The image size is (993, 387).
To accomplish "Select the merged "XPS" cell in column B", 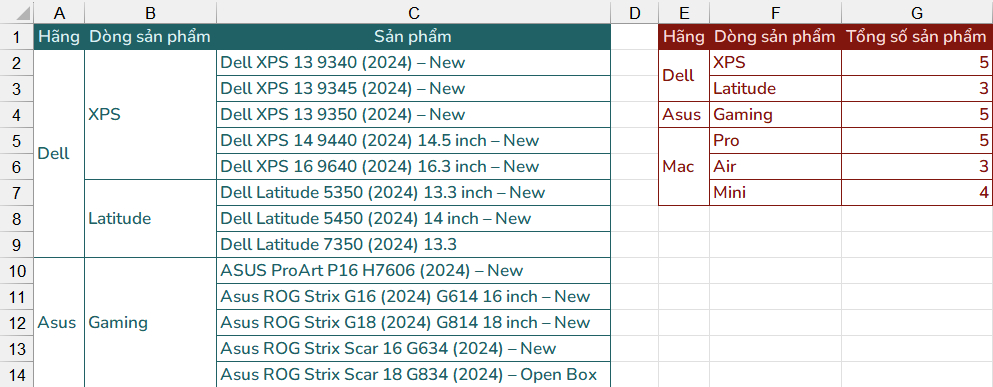I will (150, 115).
